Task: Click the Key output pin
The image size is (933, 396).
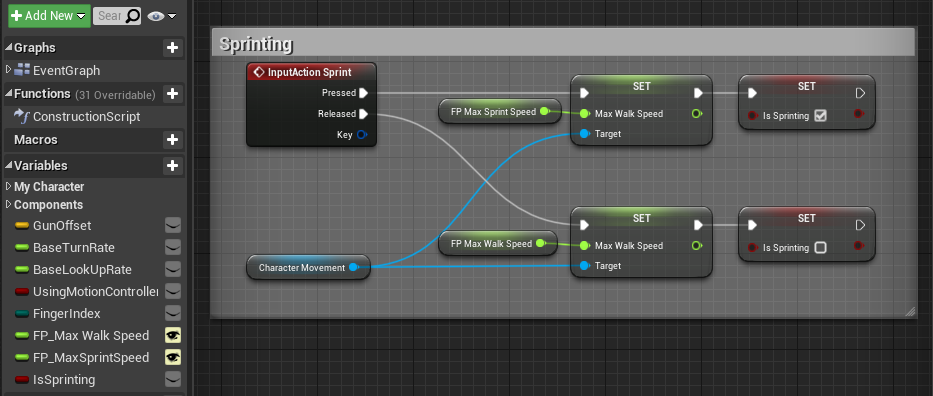Action: coord(362,135)
